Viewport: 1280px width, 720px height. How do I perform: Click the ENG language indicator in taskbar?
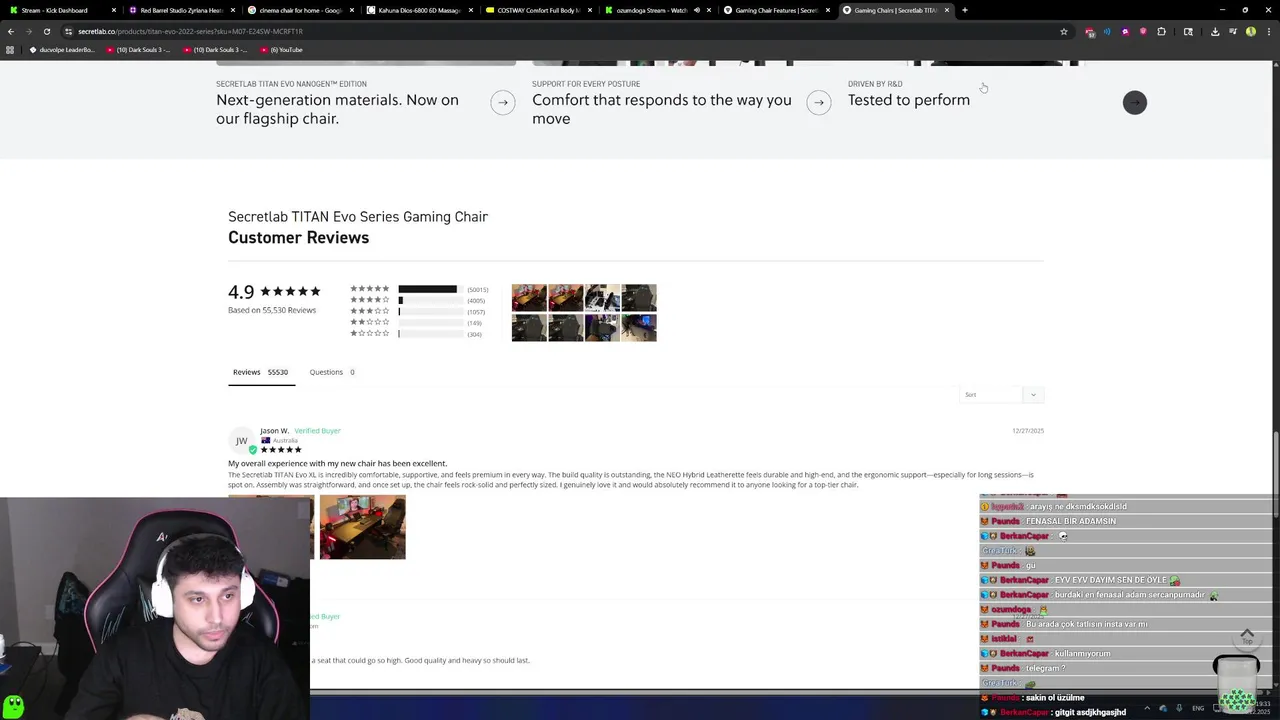click(x=1198, y=708)
